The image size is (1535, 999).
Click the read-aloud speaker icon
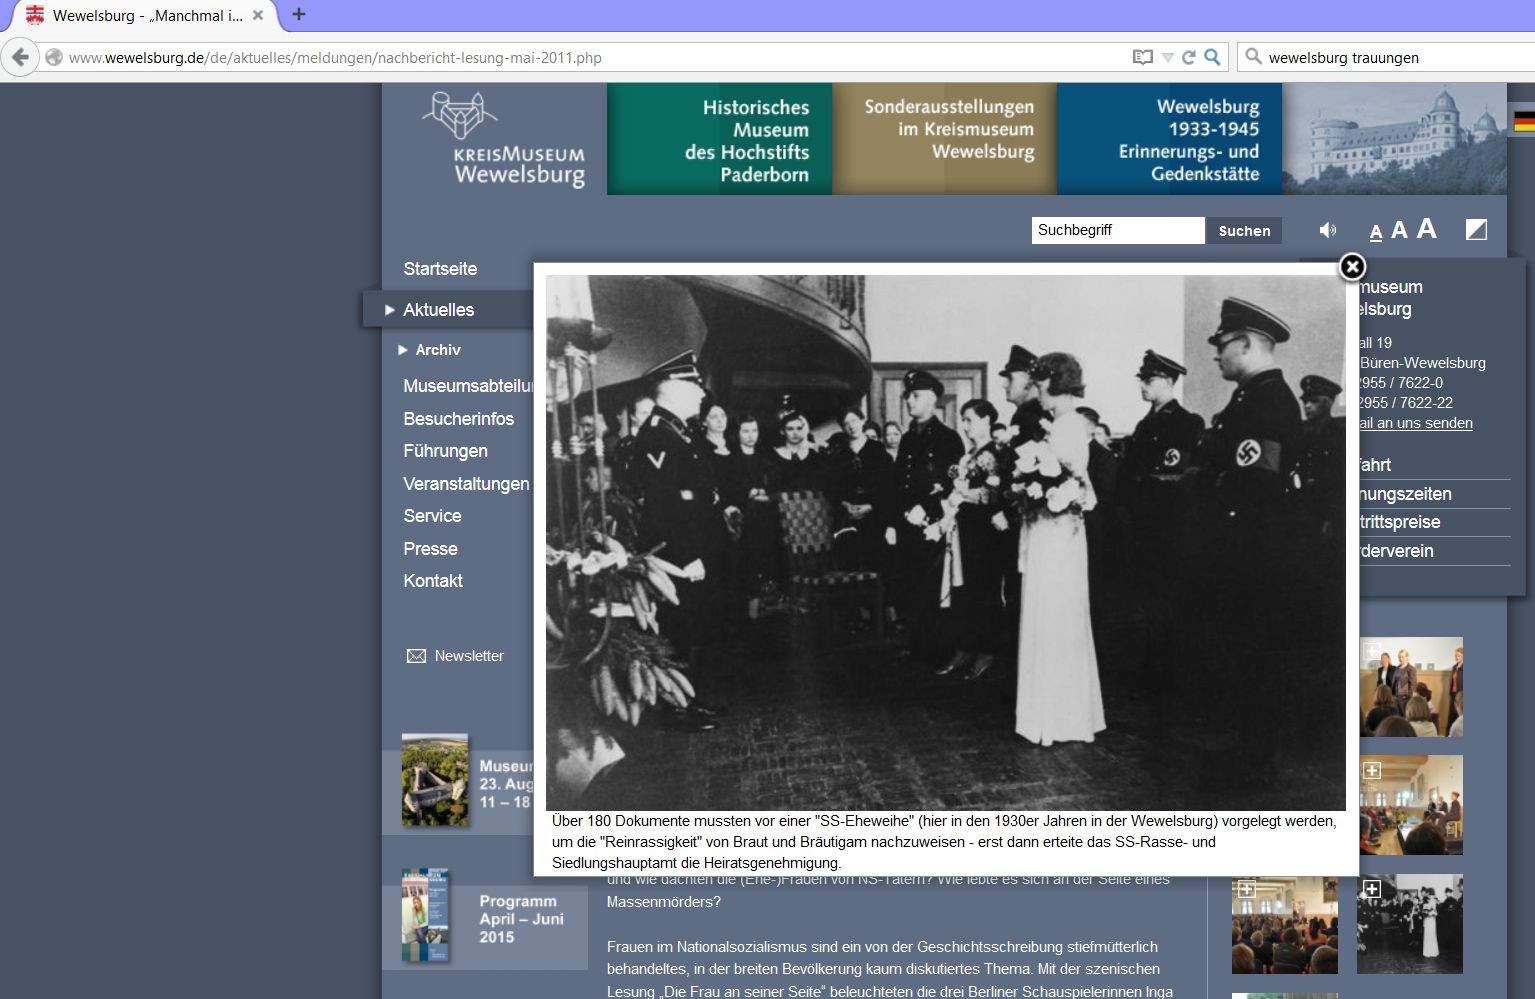point(1327,231)
